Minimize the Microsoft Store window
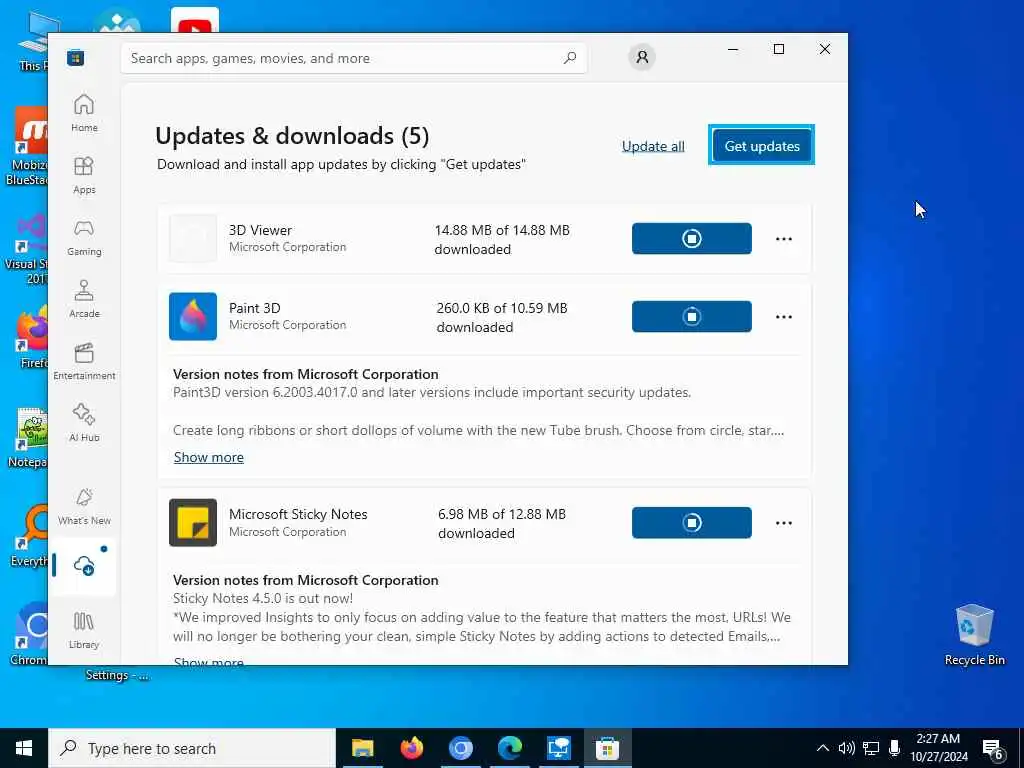1024x768 pixels. tap(733, 49)
